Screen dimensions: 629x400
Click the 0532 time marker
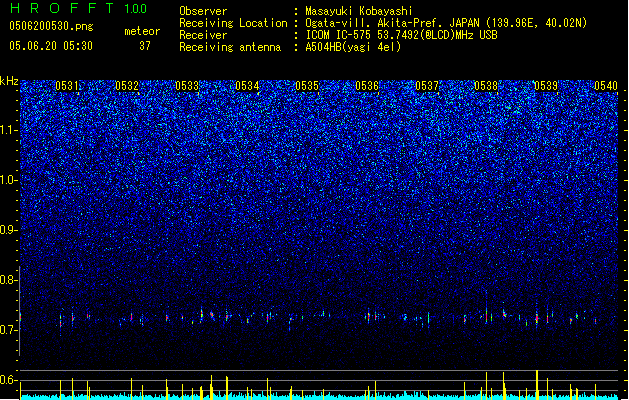coord(127,86)
